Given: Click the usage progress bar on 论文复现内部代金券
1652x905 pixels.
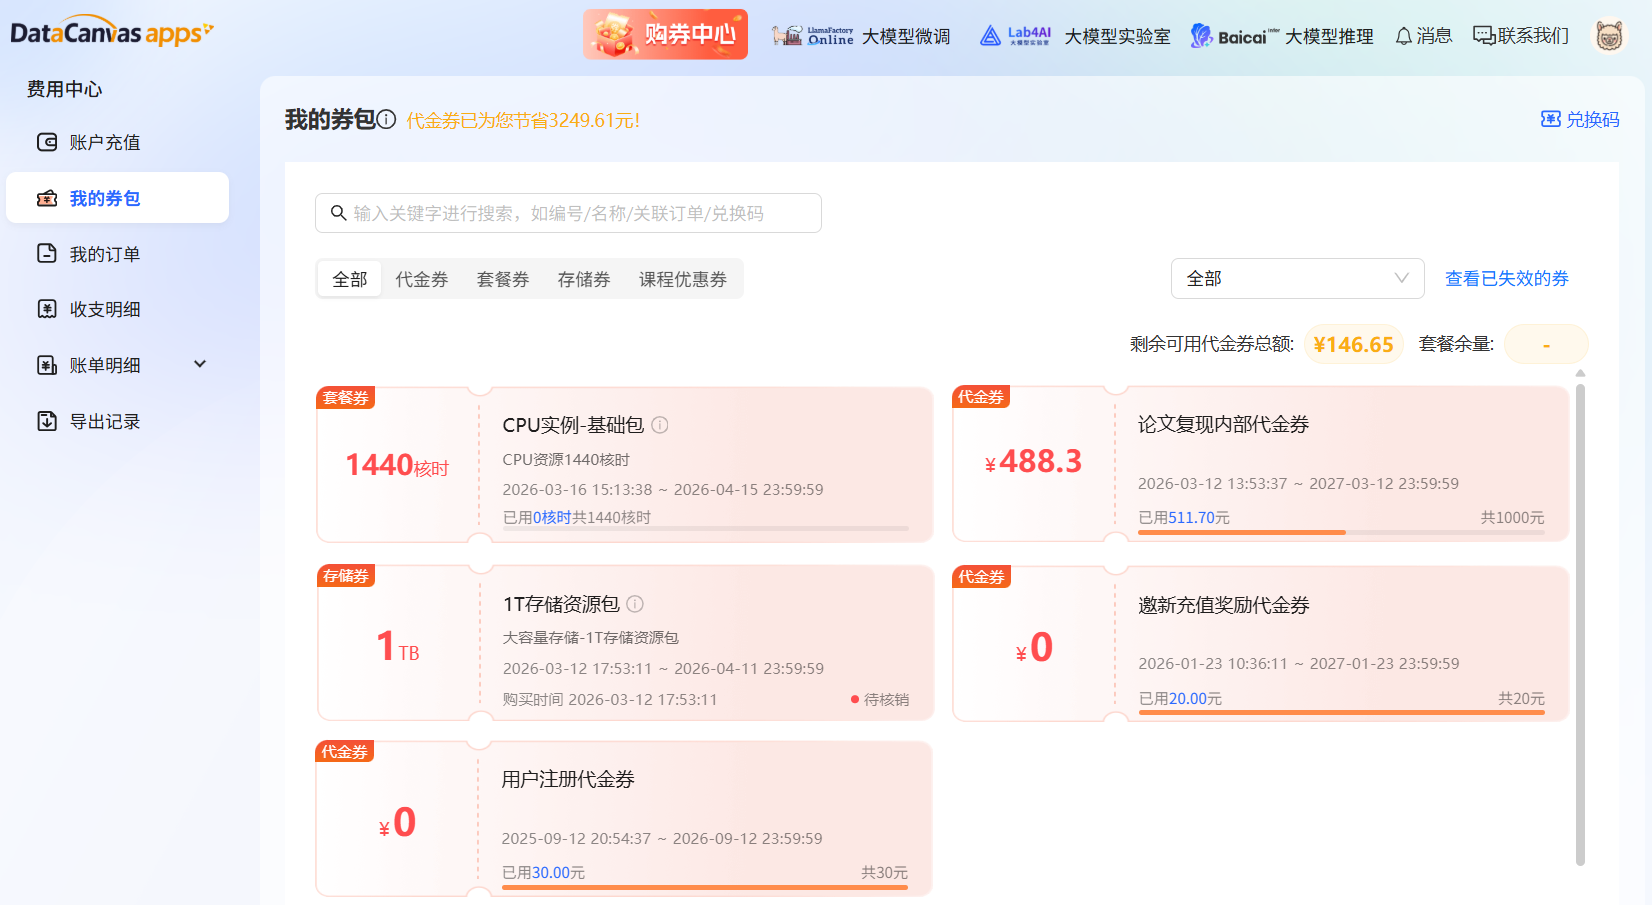Looking at the screenshot, I should click(1341, 532).
